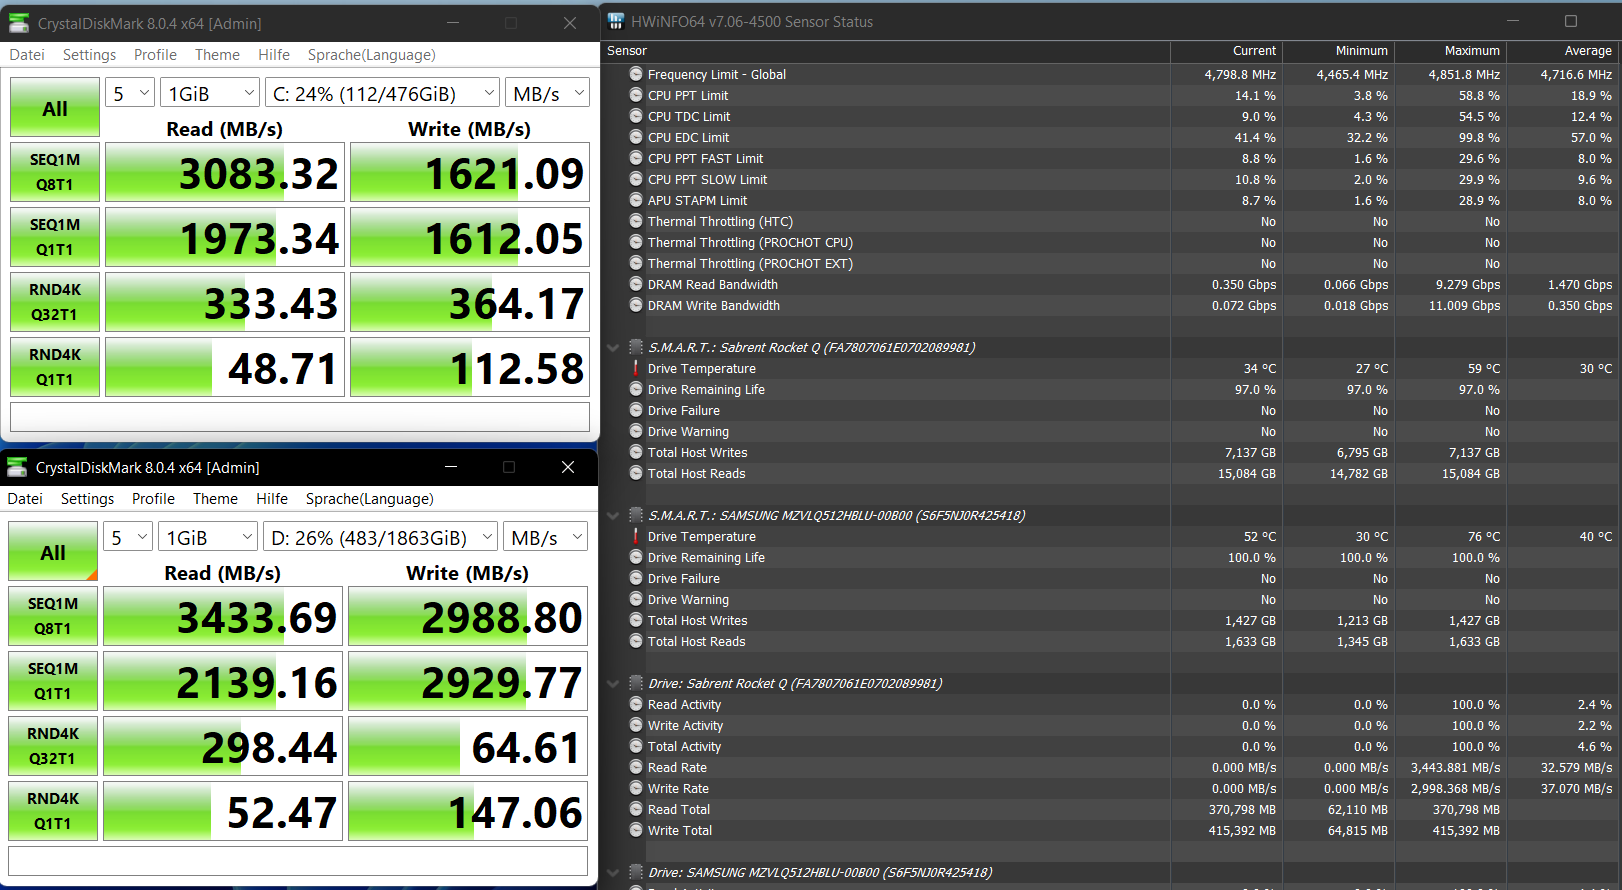Collapse the Drive: SAMSUNG MZVLQ512HBLU section at bottom
Screen dimensions: 1622x890
pos(613,872)
